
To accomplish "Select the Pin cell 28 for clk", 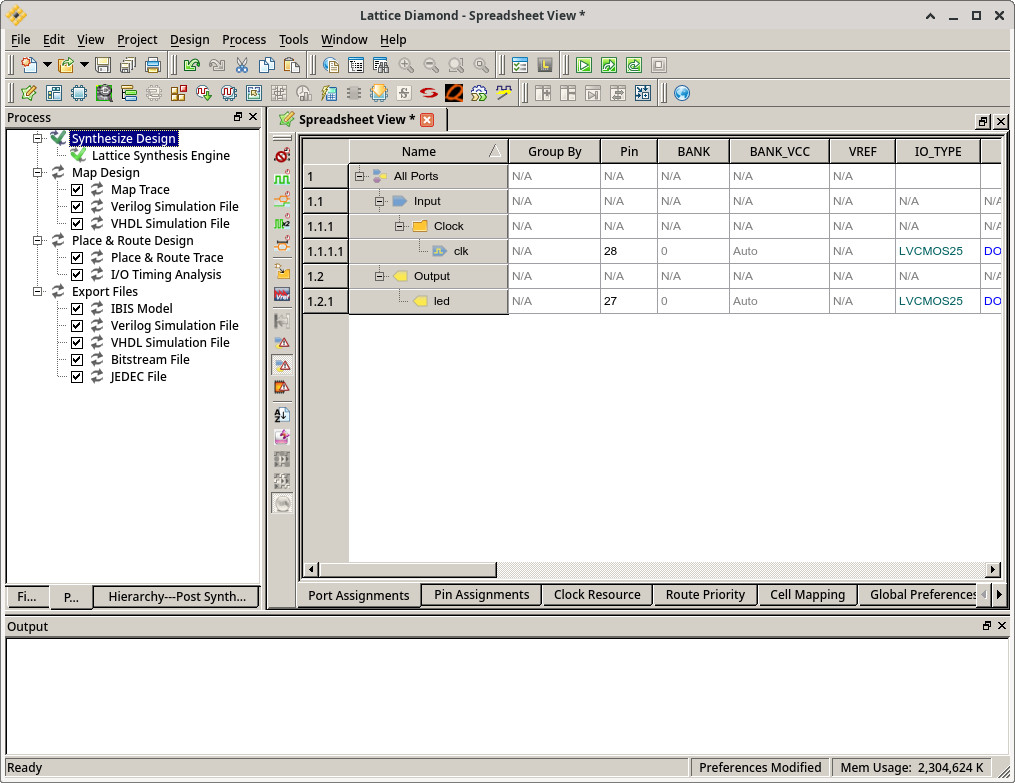I will [629, 251].
